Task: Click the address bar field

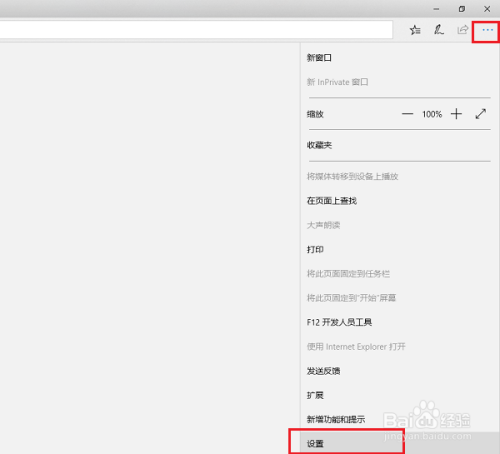Action: (196, 30)
